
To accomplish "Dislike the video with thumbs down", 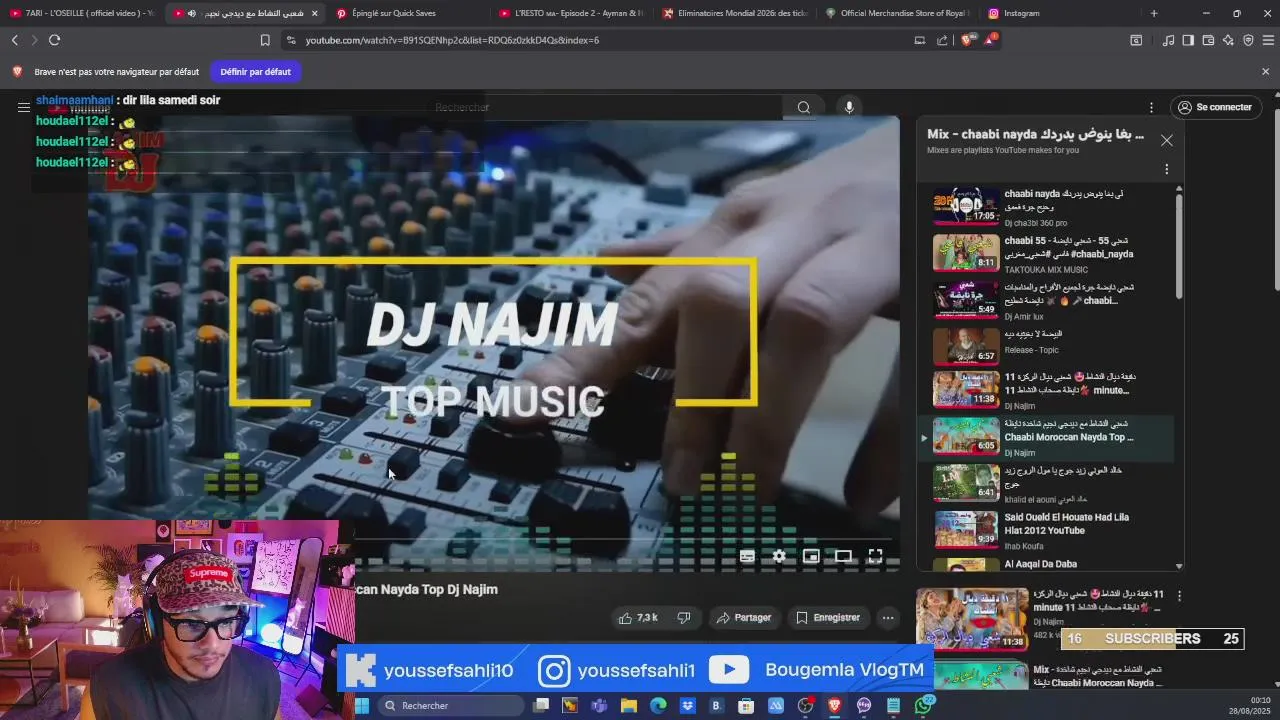I will (684, 618).
